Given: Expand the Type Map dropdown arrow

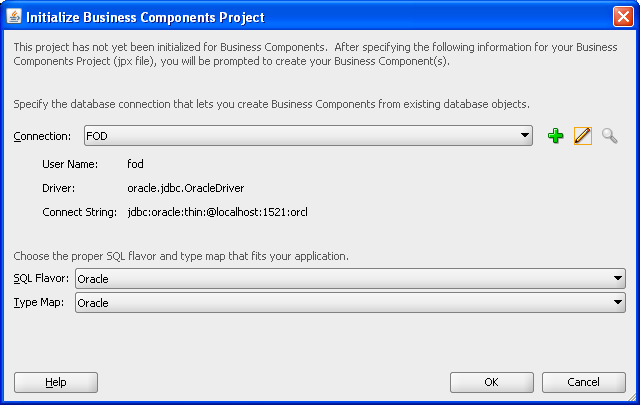Looking at the screenshot, I should tap(619, 302).
